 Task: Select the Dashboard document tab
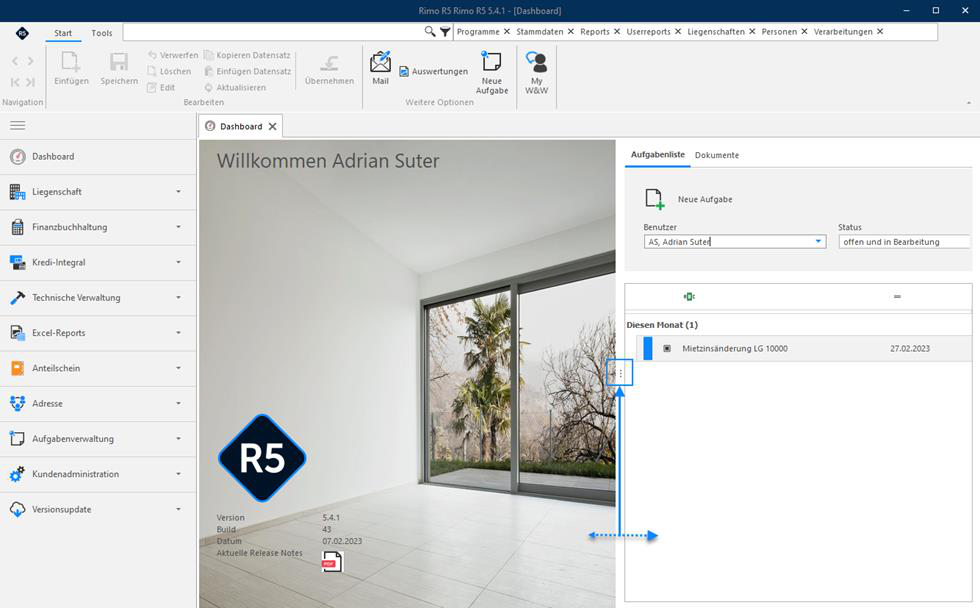pos(241,126)
